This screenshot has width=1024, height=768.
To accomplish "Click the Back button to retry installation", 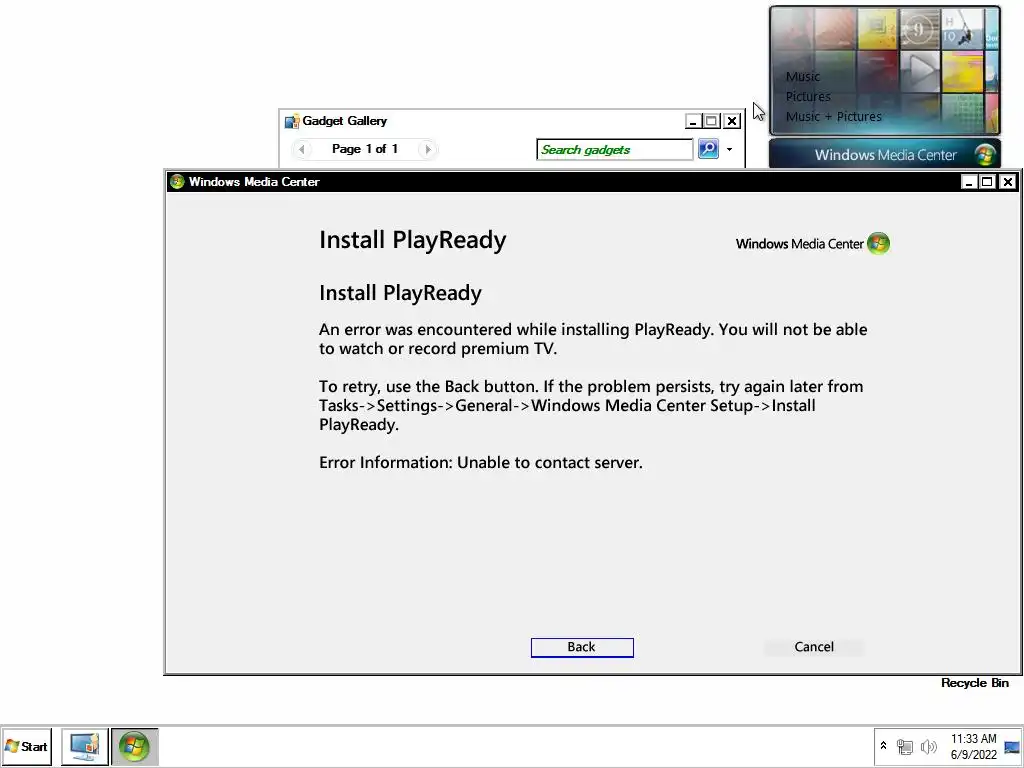I will 582,647.
